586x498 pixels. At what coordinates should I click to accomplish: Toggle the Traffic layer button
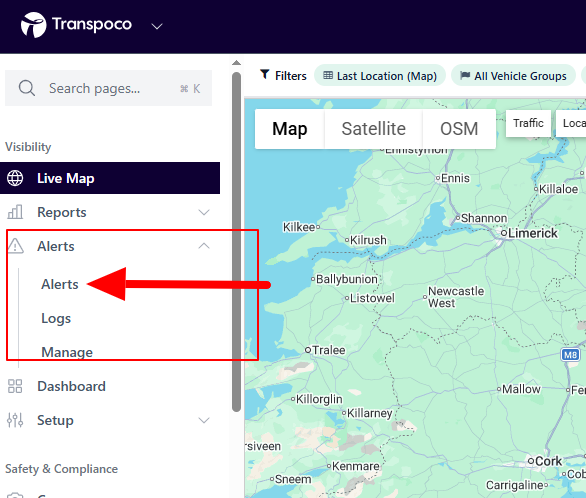point(528,123)
